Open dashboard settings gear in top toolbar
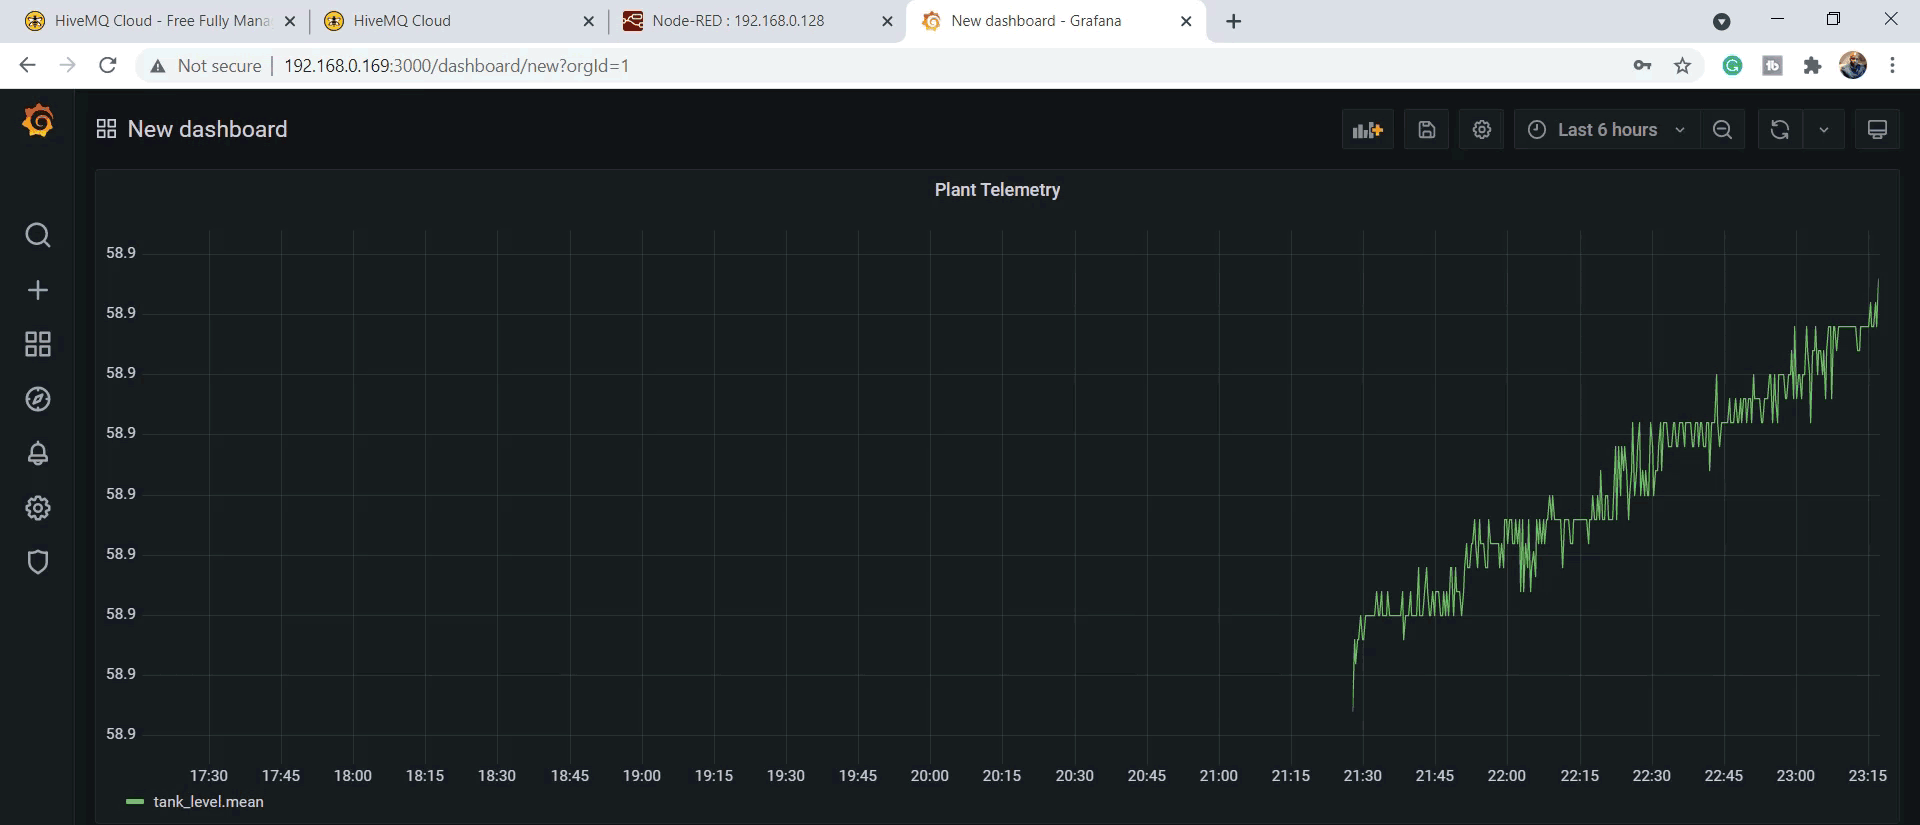 tap(1482, 130)
